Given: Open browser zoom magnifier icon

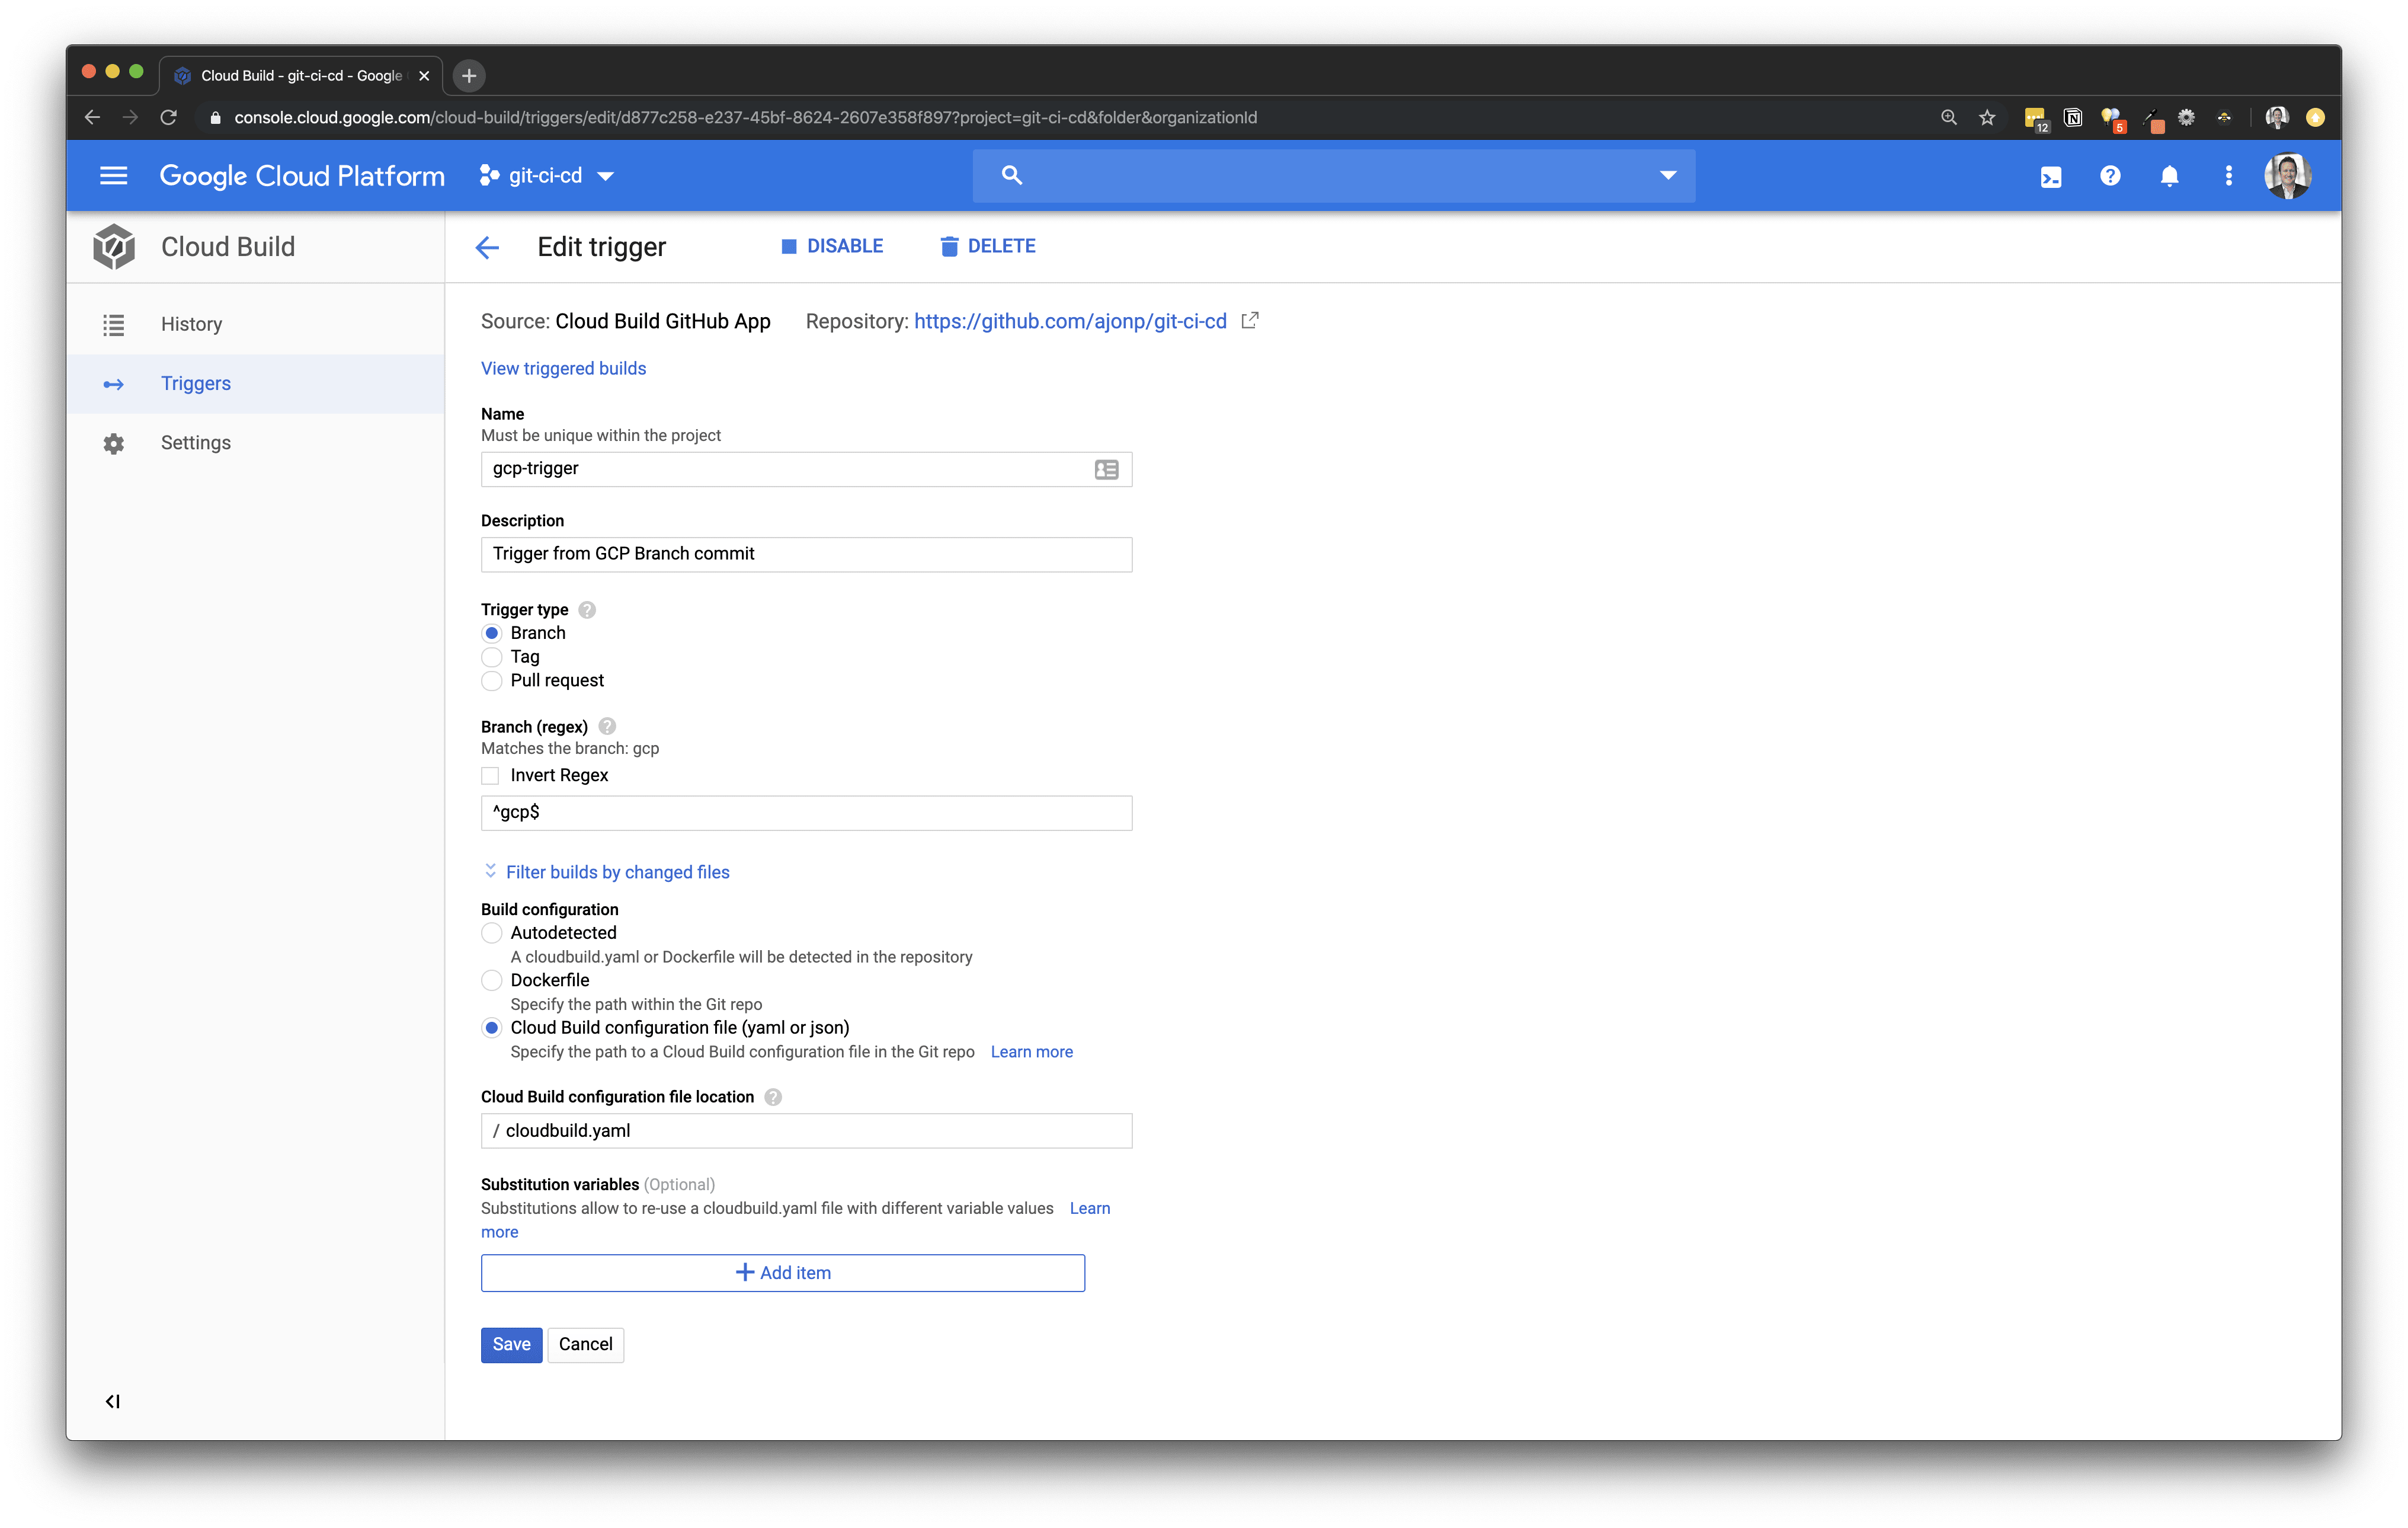Looking at the screenshot, I should (x=1948, y=118).
